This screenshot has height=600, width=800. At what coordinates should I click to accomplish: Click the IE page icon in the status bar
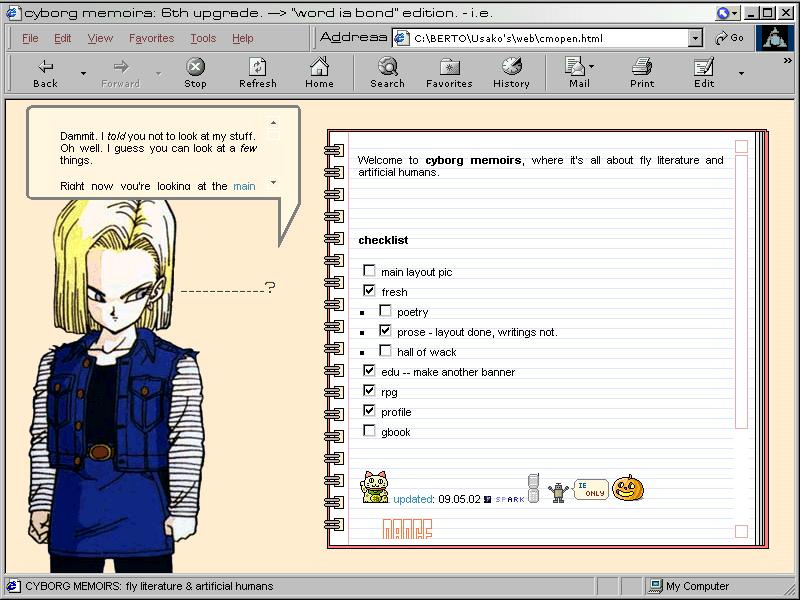(13, 586)
